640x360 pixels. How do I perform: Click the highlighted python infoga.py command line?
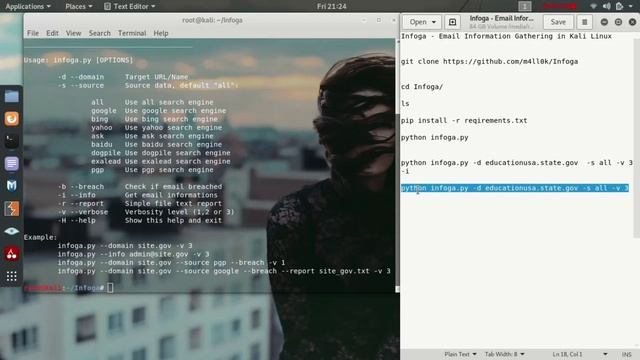tap(515, 188)
